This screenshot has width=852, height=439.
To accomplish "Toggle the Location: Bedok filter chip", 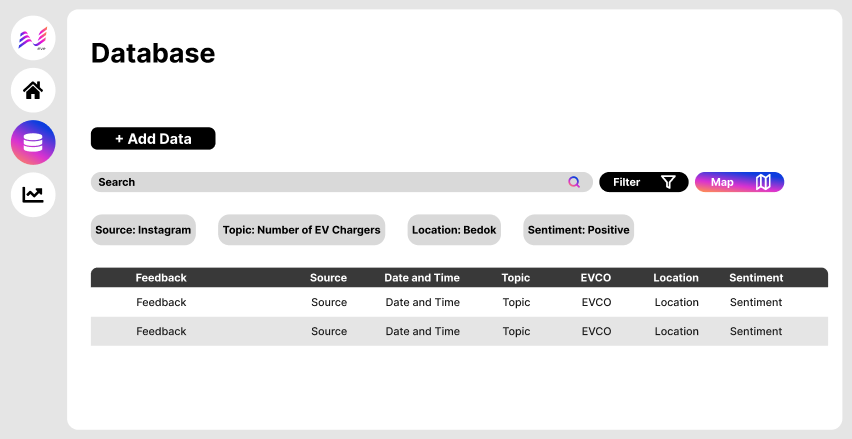I will [453, 230].
